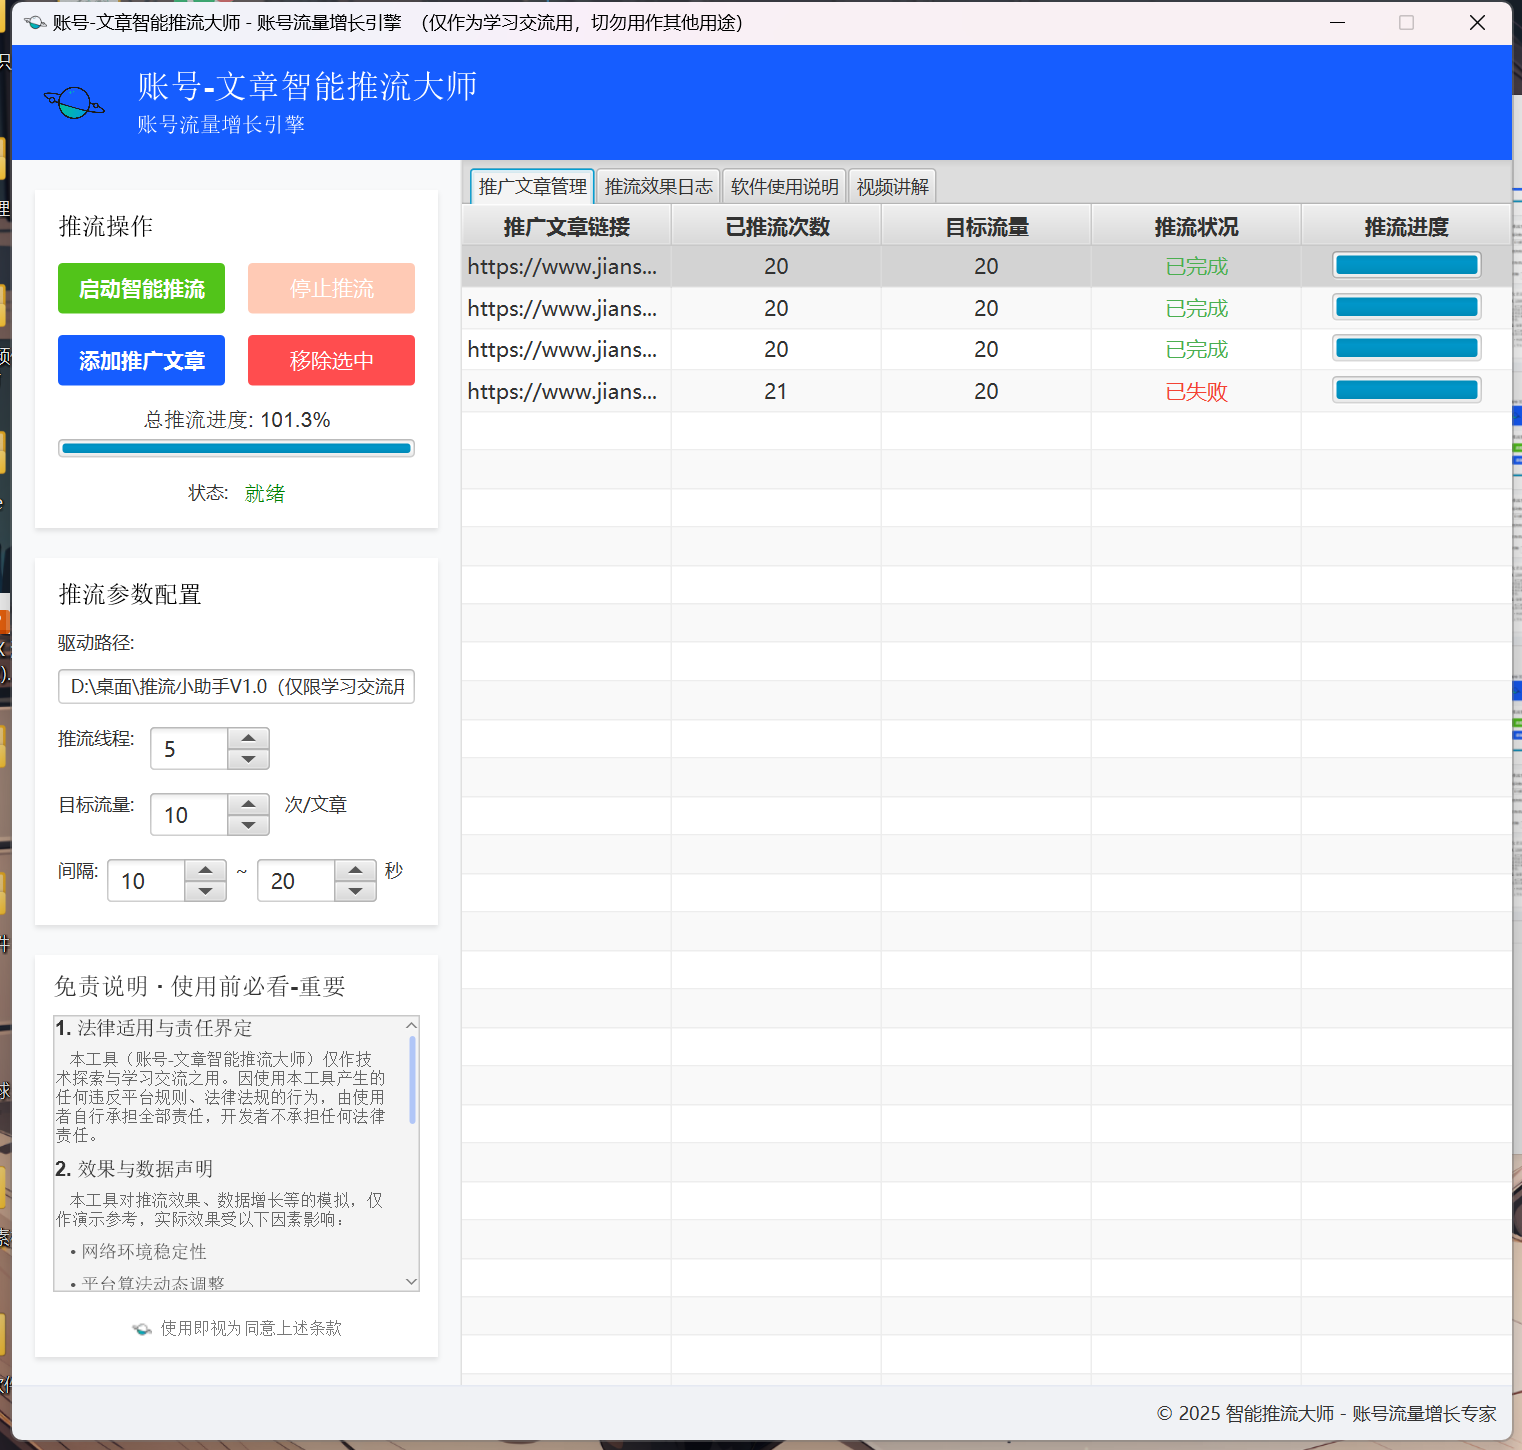1522x1450 pixels.
Task: Increase 推流线程 using the up arrow
Action: tap(248, 739)
